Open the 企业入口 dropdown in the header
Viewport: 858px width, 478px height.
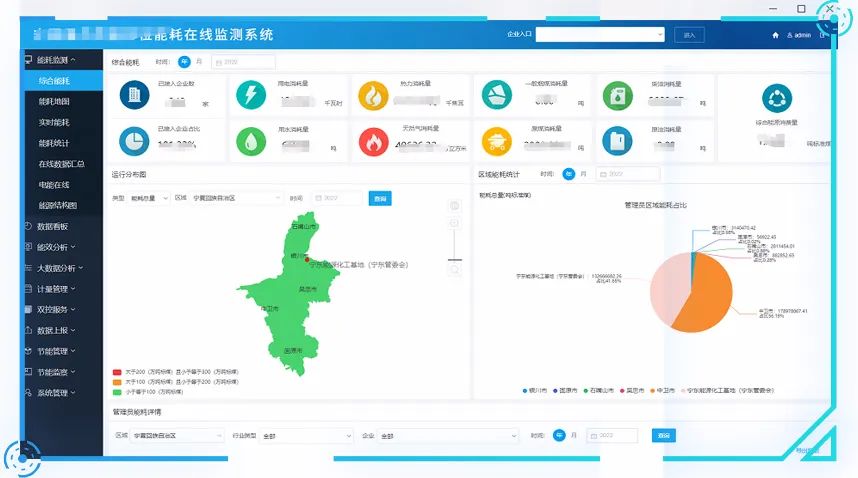click(x=600, y=35)
